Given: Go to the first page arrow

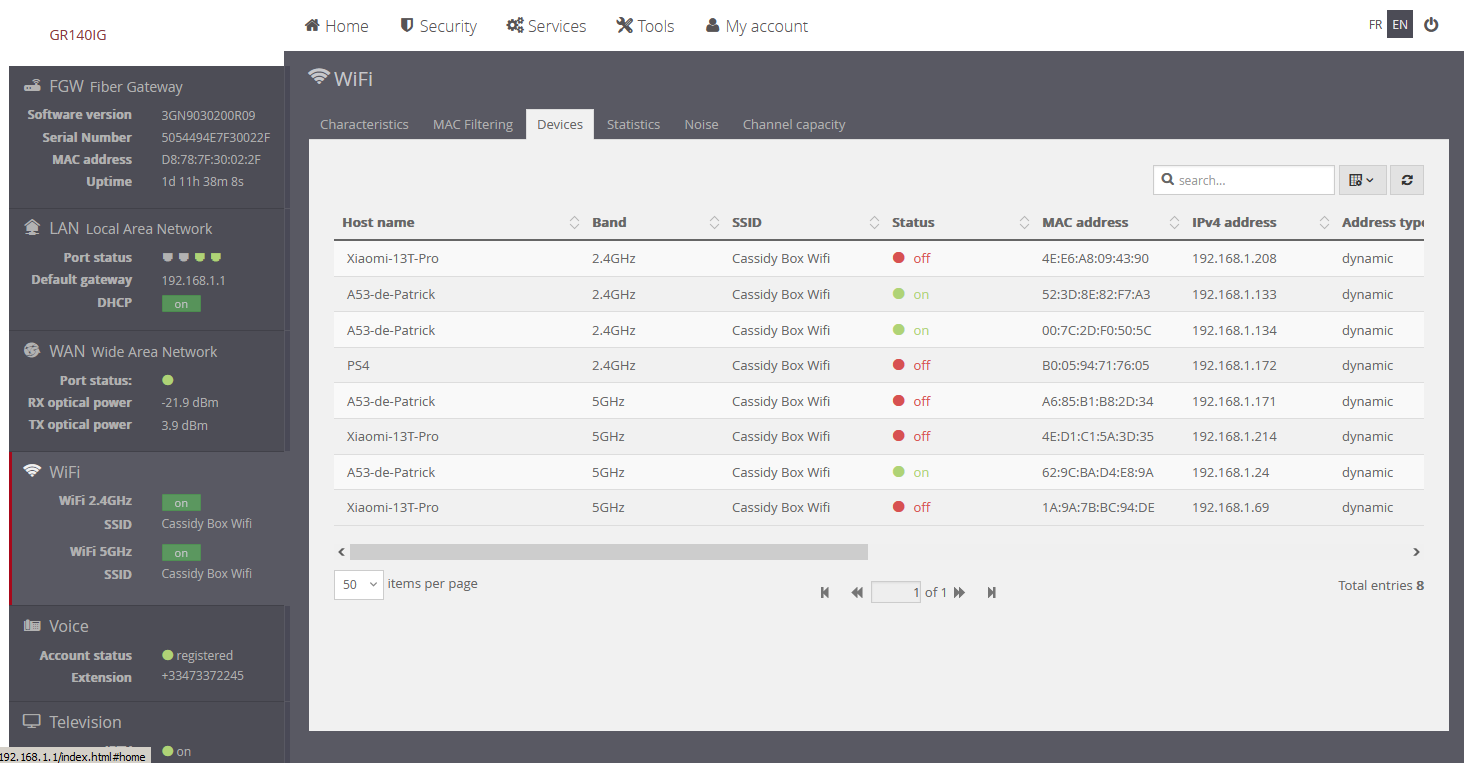Looking at the screenshot, I should 825,593.
